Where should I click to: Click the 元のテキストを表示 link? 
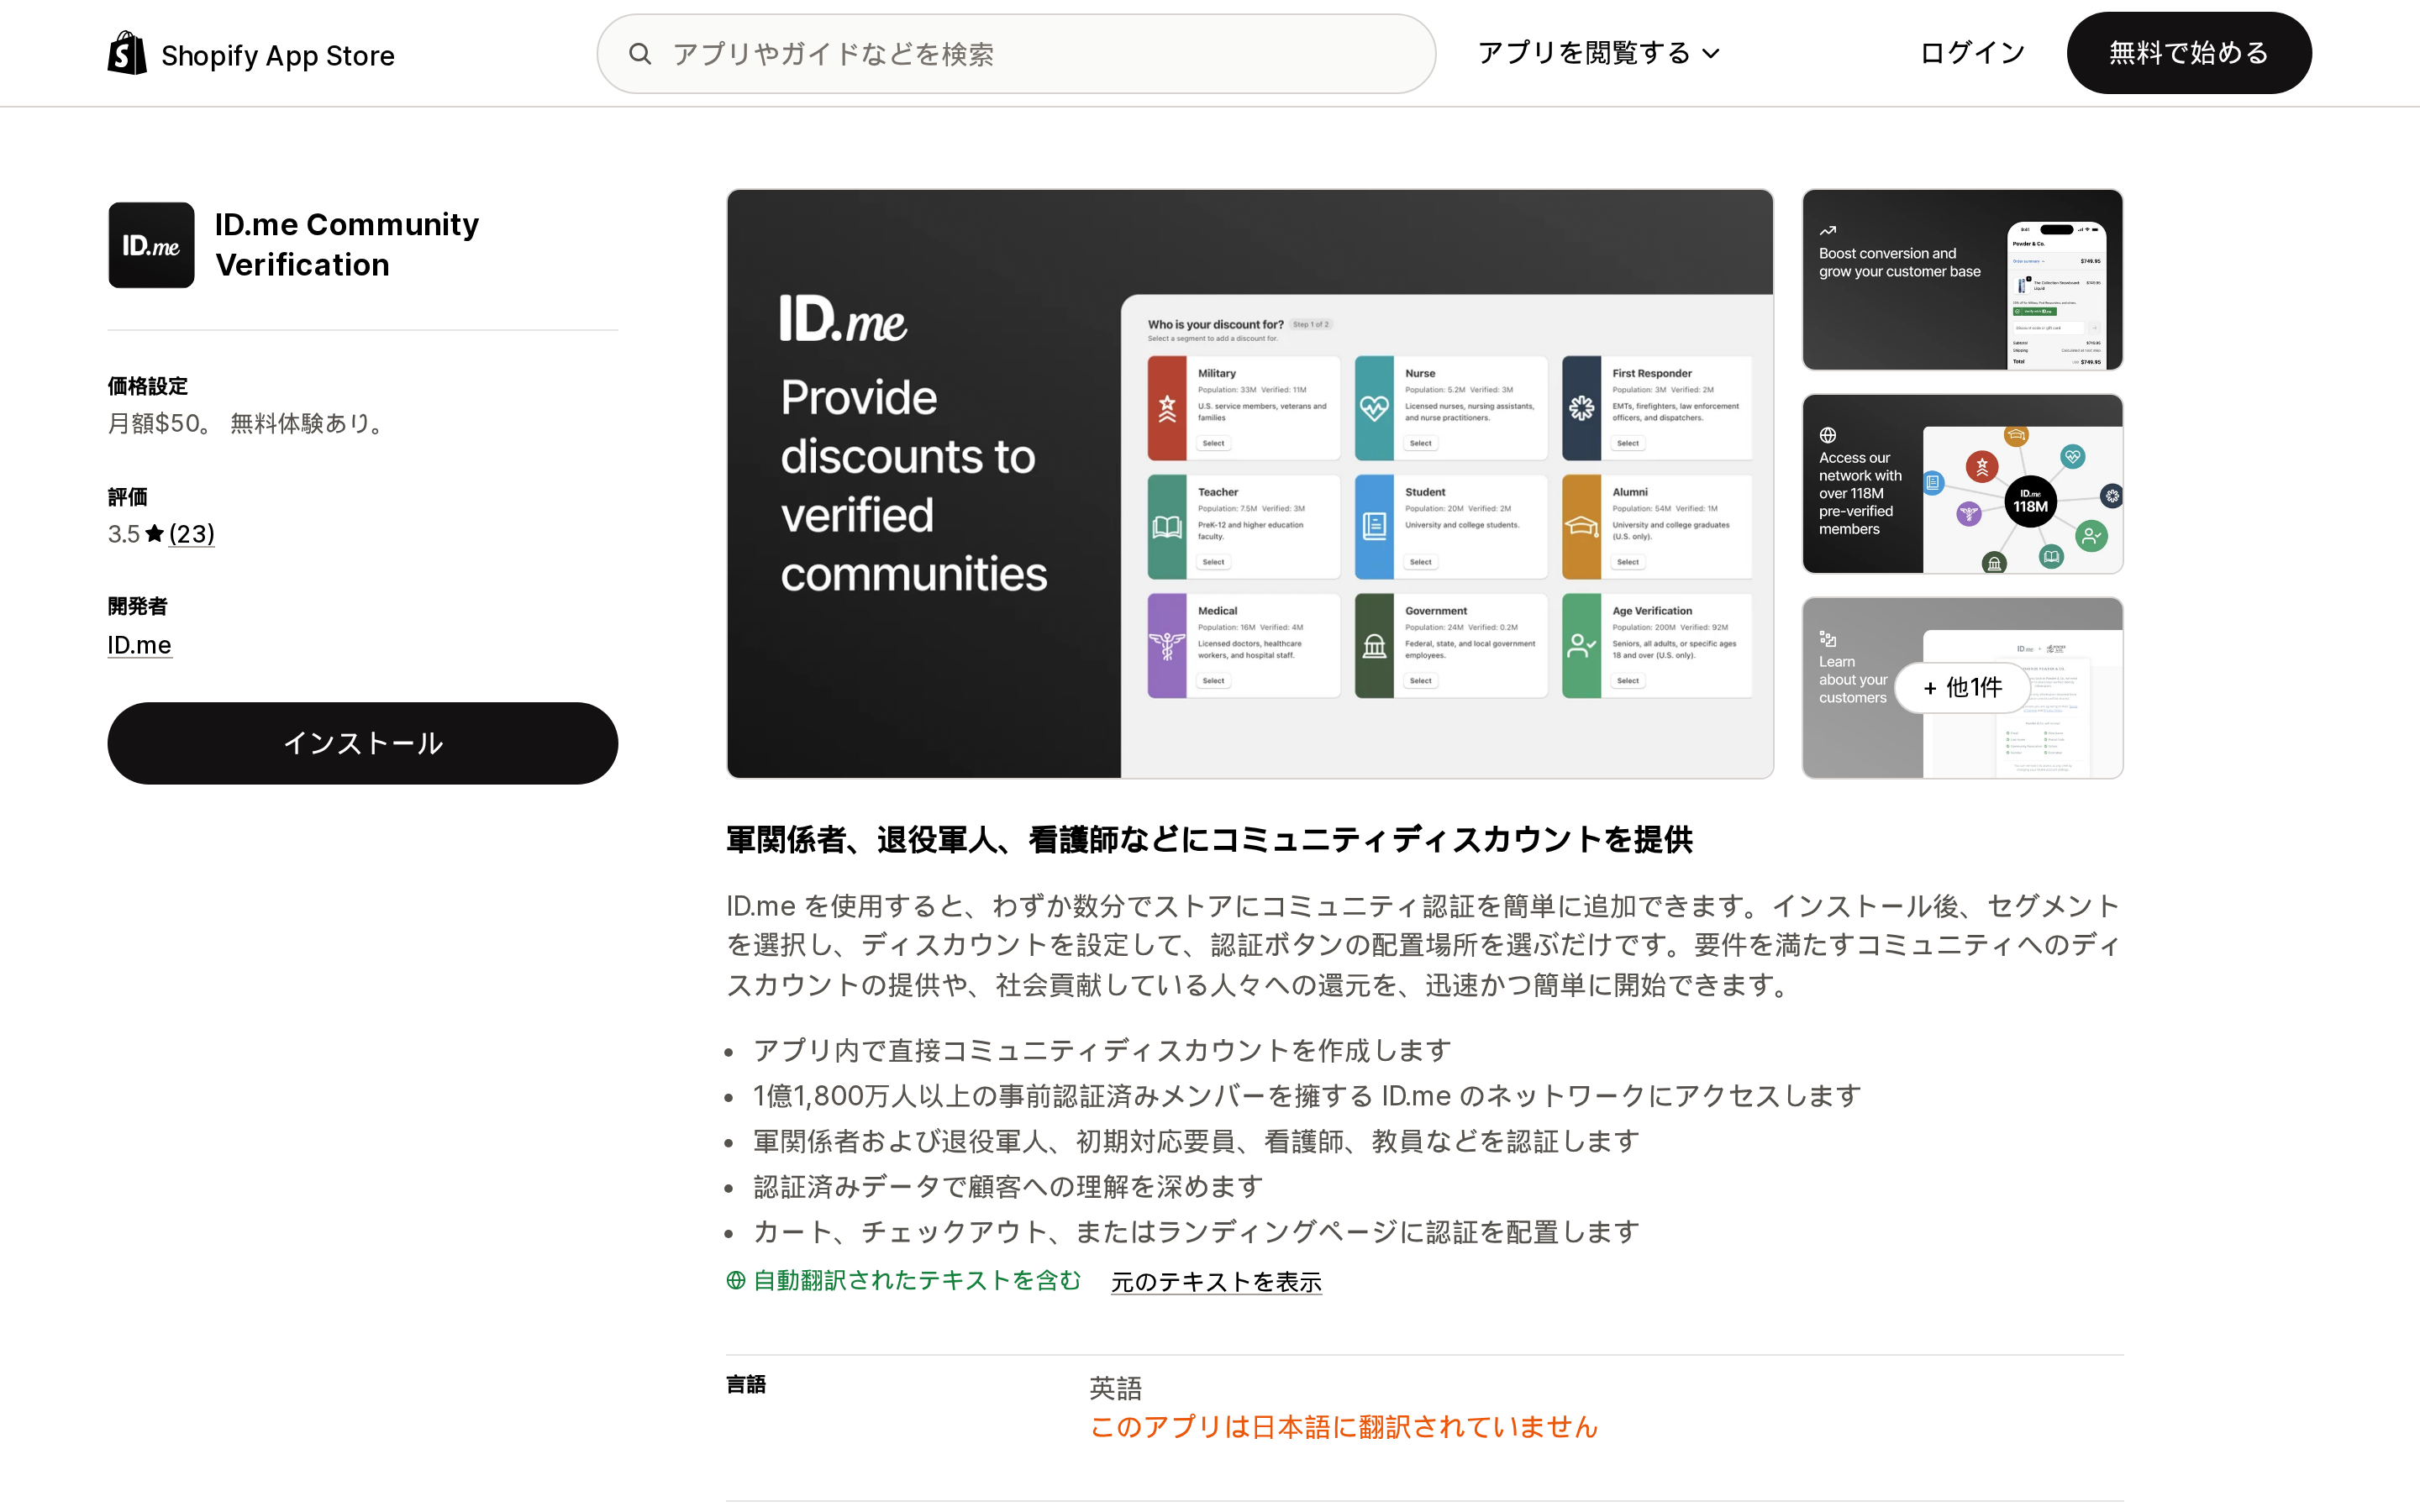(x=1216, y=1282)
